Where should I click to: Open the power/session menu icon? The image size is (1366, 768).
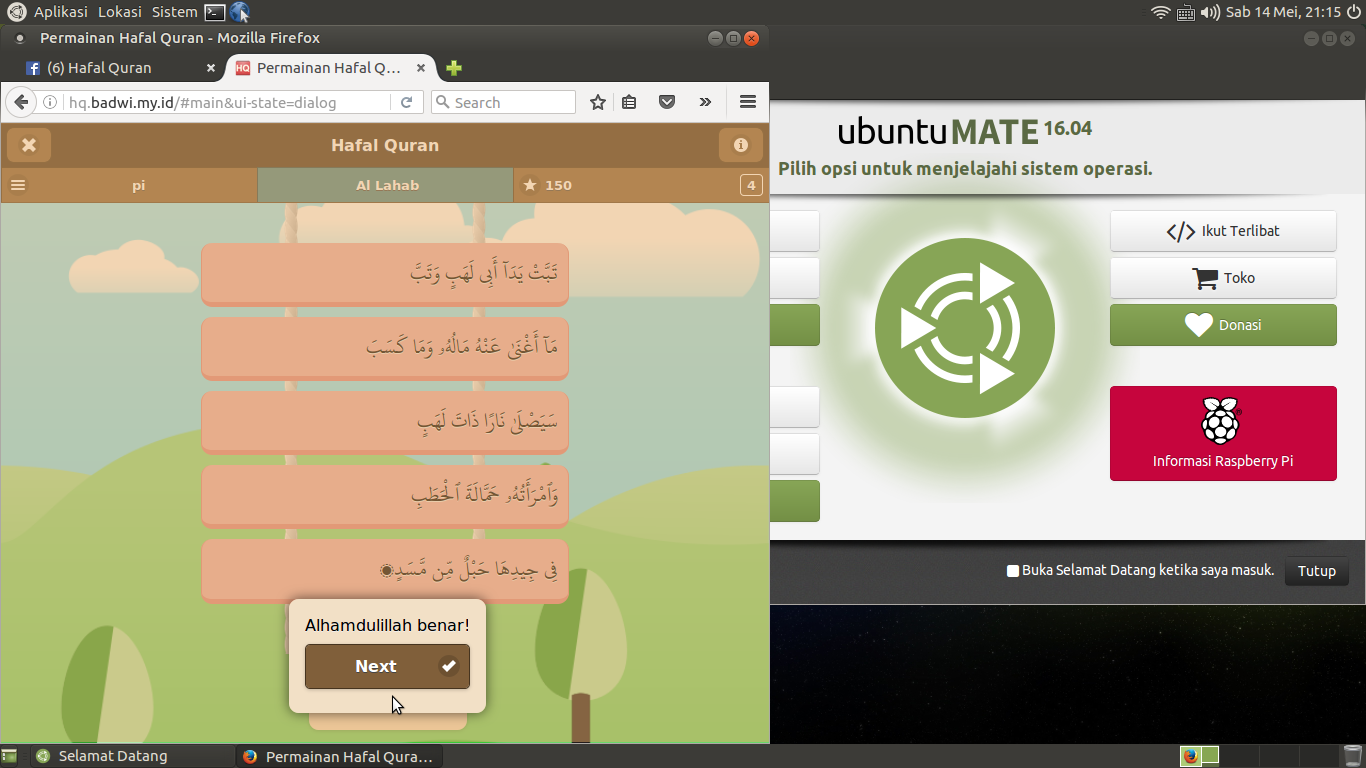click(1354, 12)
